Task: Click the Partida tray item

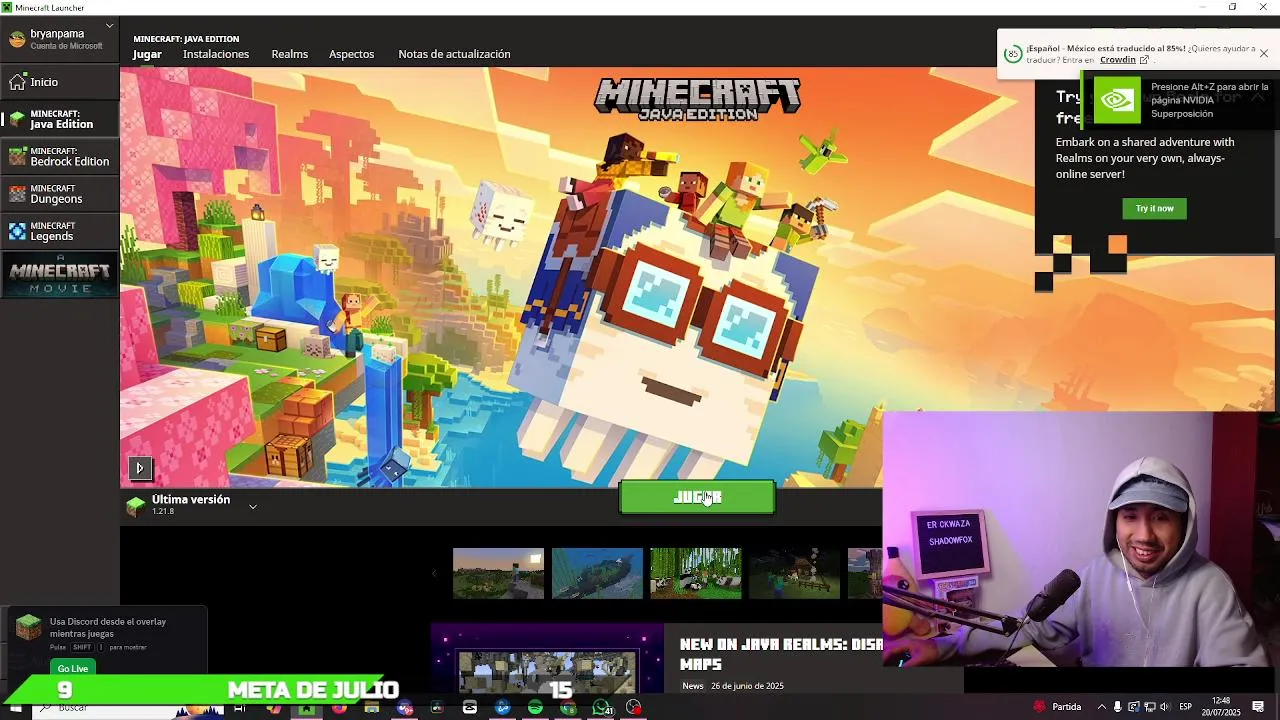Action: point(1058,707)
